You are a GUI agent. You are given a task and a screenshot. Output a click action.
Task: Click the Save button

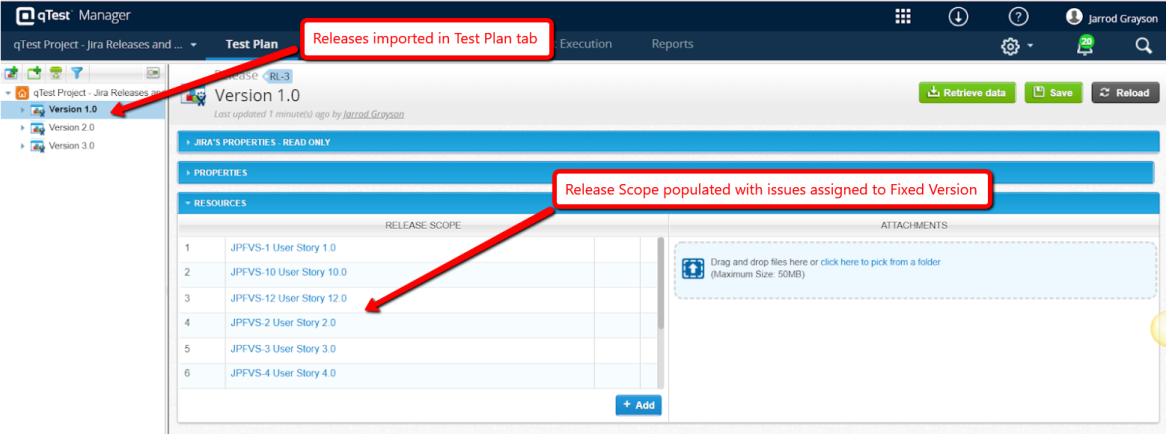point(1054,93)
